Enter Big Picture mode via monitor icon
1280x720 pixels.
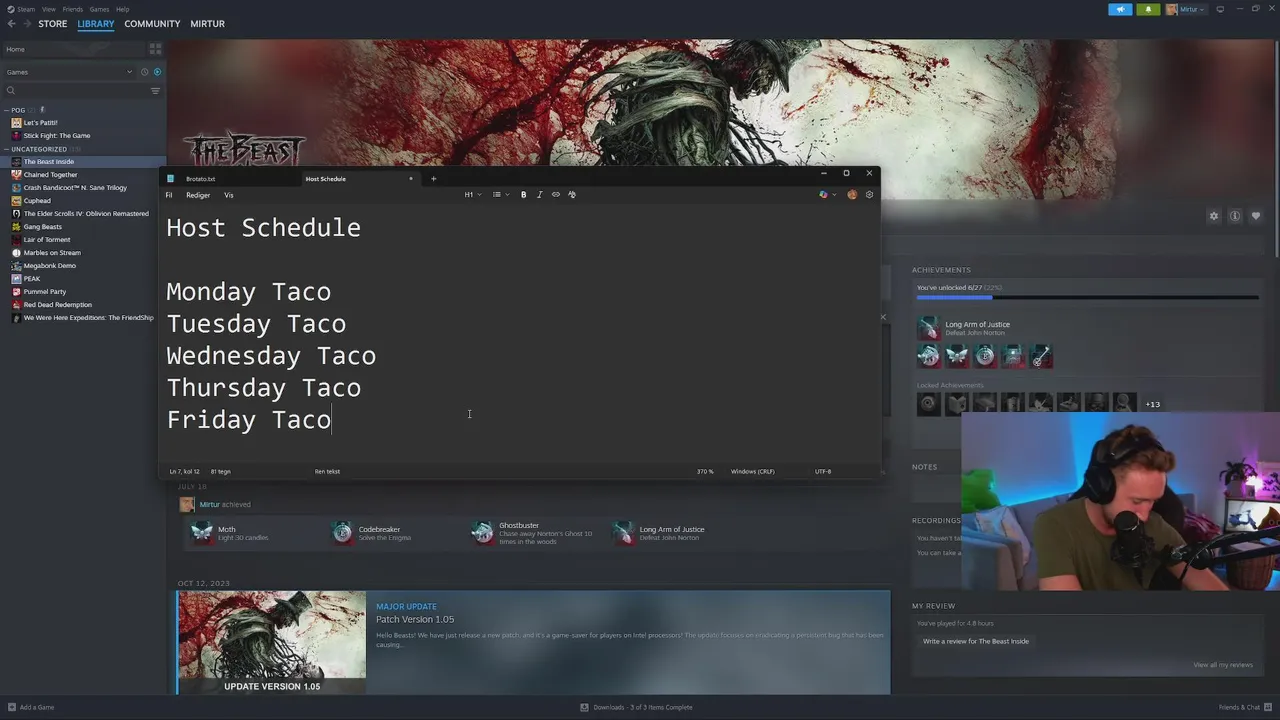coord(1220,9)
